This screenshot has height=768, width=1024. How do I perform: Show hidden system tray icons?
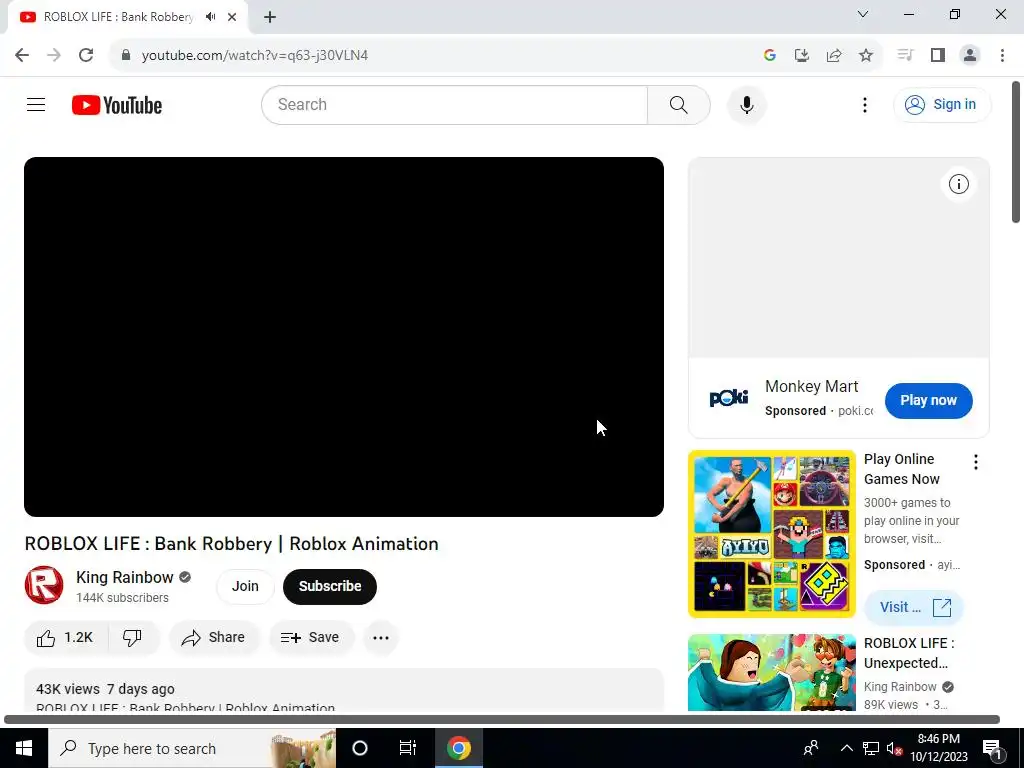(846, 748)
